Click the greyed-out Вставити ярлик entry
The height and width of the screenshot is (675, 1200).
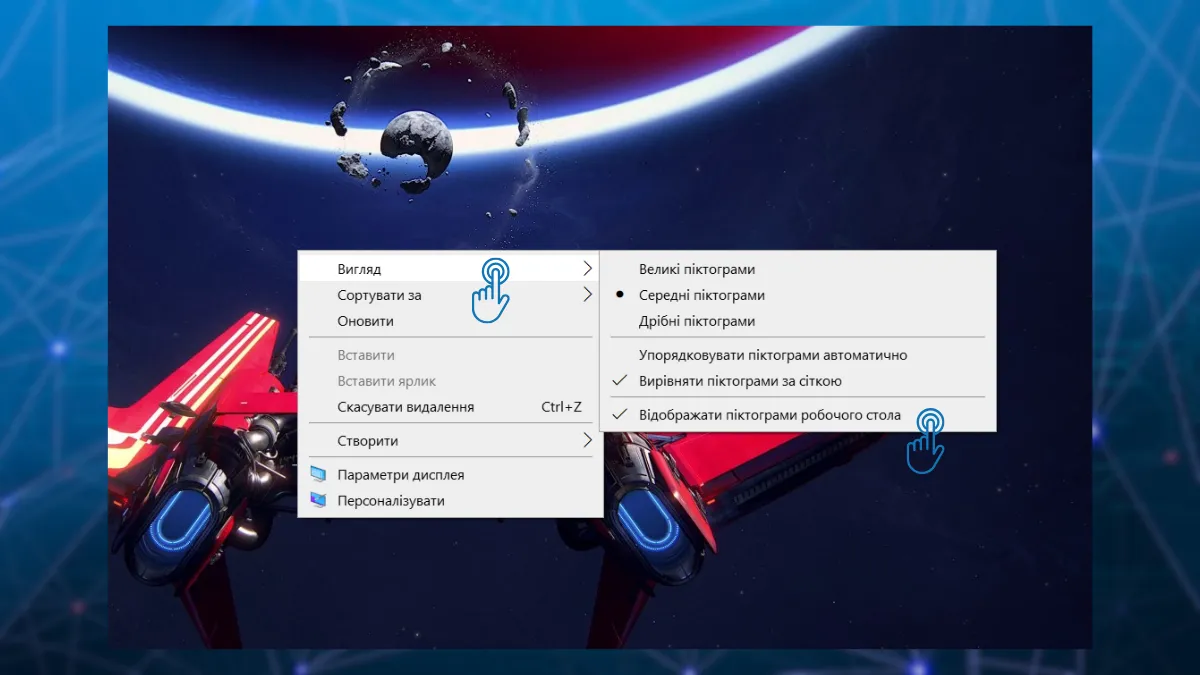coord(449,381)
